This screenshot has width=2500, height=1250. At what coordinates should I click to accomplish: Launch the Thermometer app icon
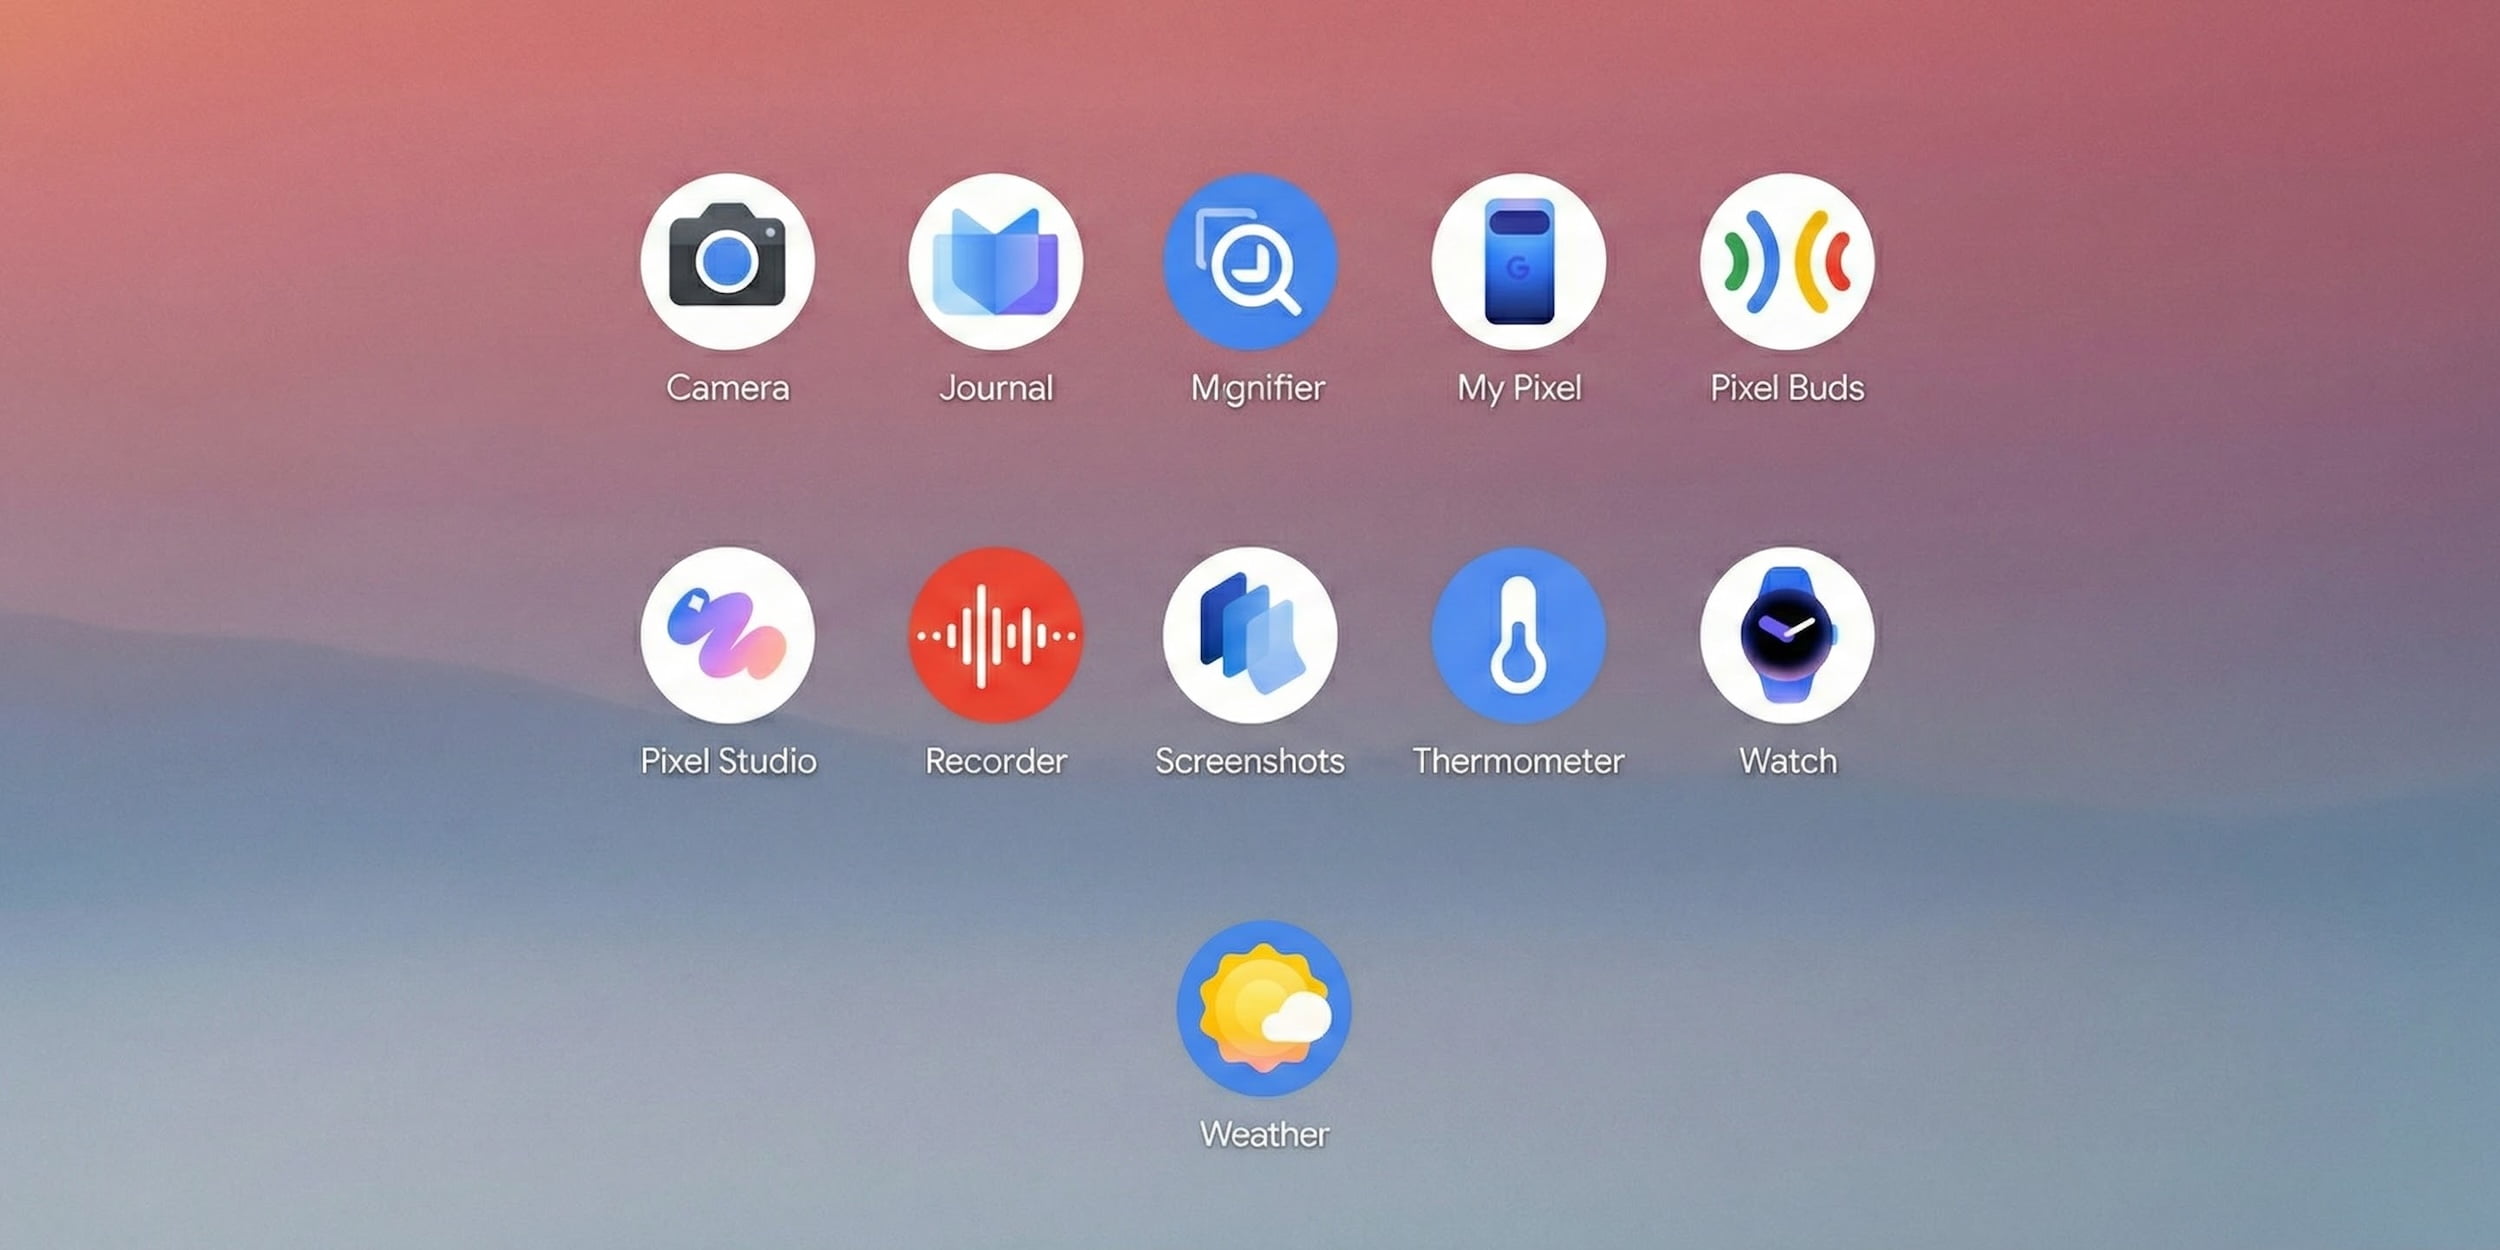[x=1518, y=635]
